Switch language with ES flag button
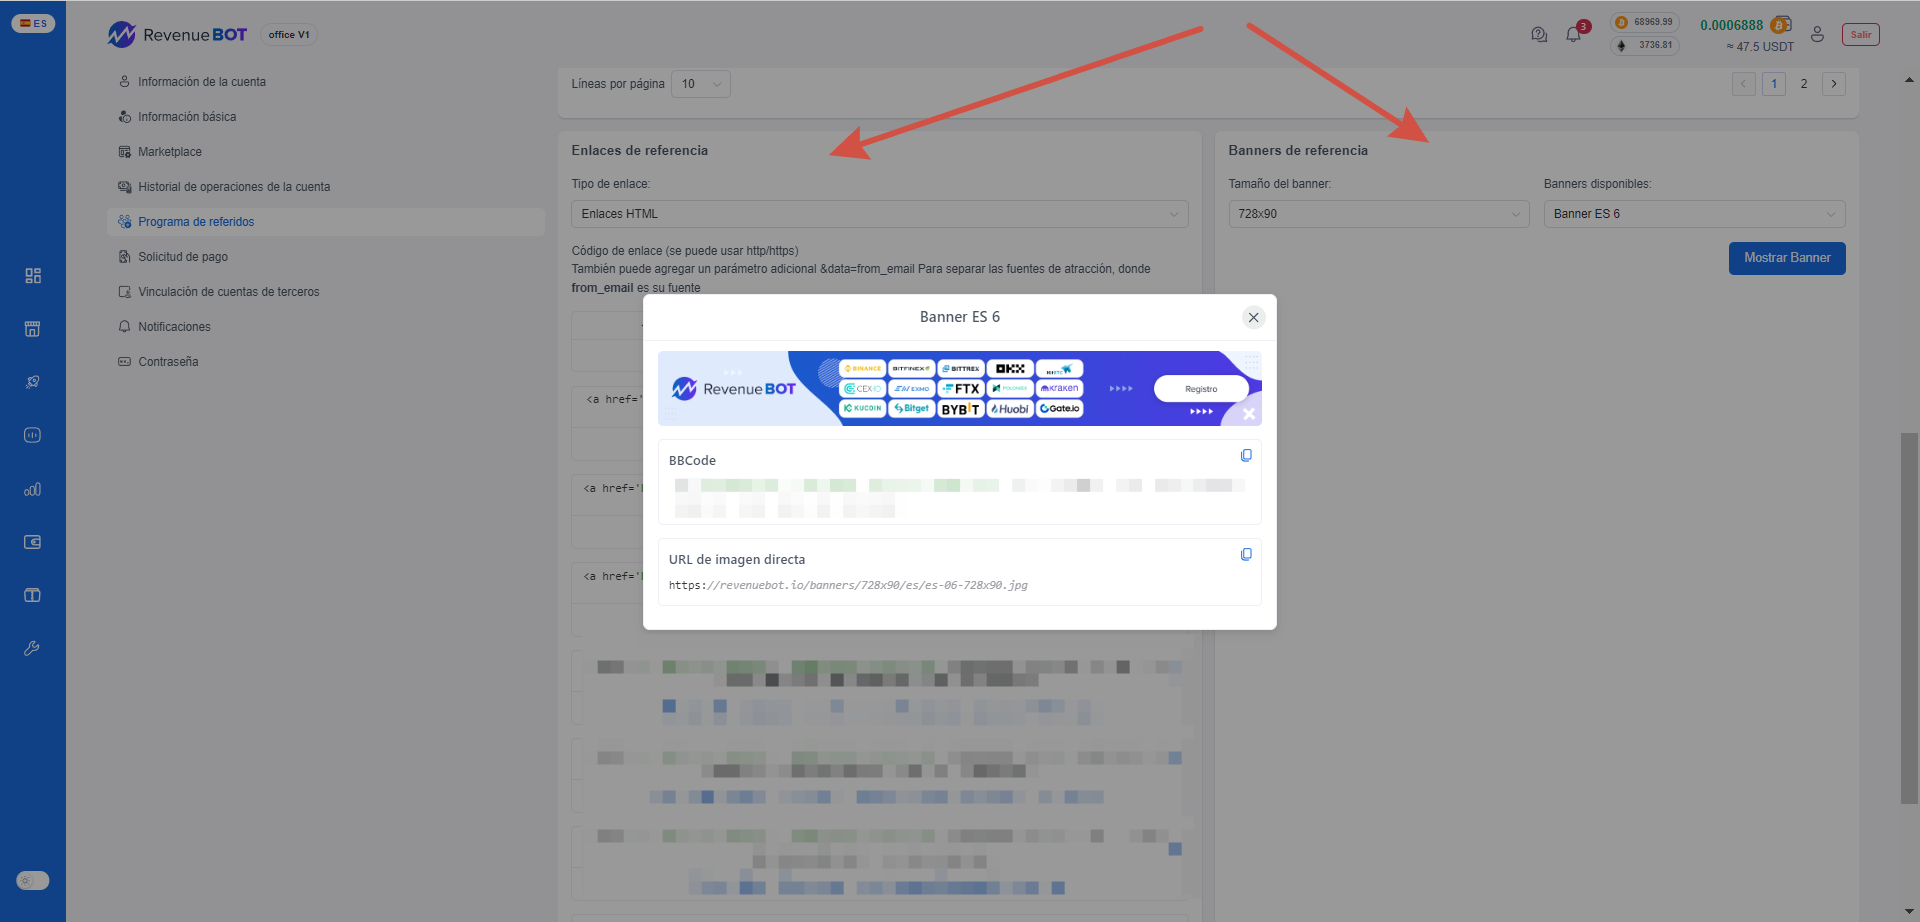Screen dimensions: 1920x922 pos(33,23)
